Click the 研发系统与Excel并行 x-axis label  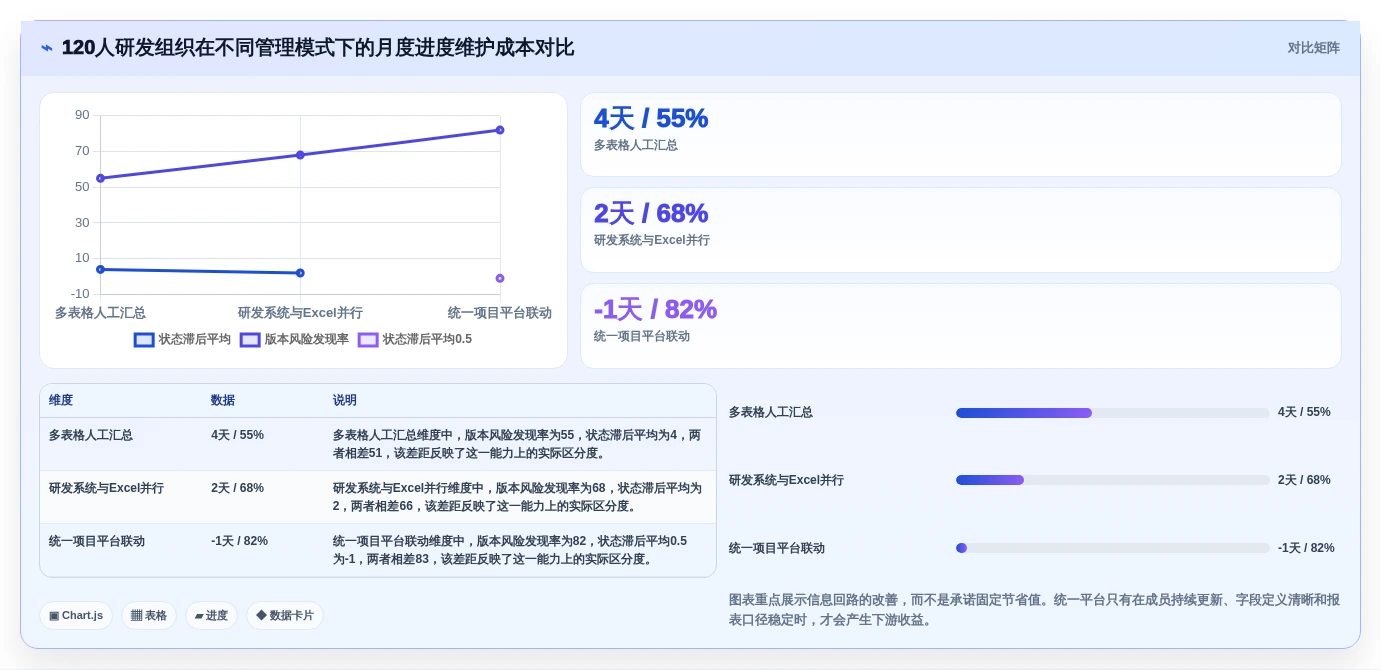coord(300,313)
